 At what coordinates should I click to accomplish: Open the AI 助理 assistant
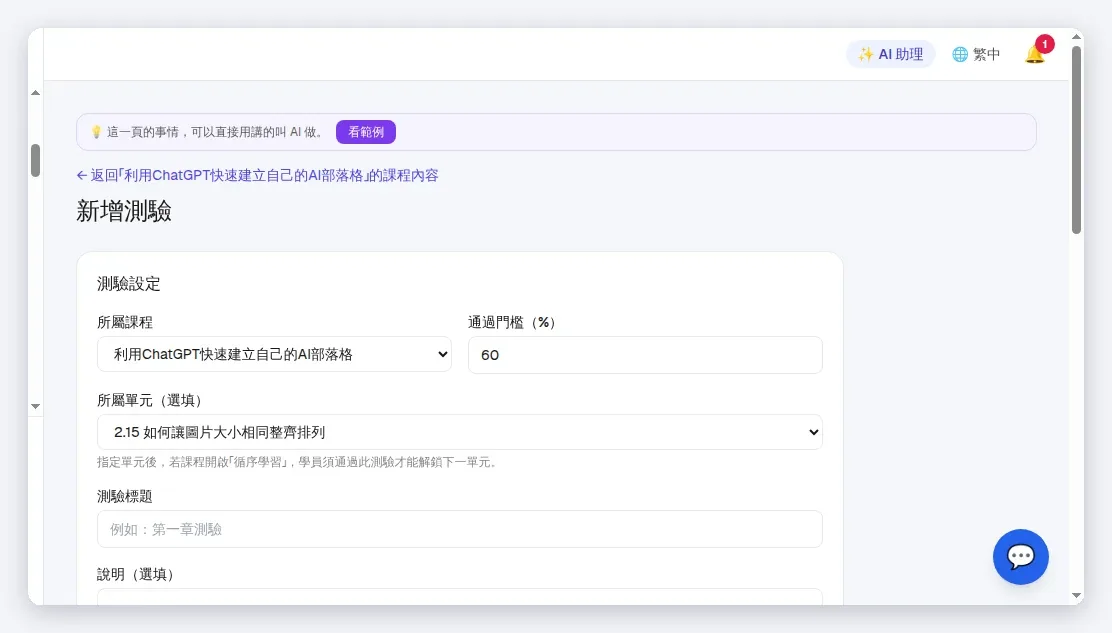tap(891, 54)
